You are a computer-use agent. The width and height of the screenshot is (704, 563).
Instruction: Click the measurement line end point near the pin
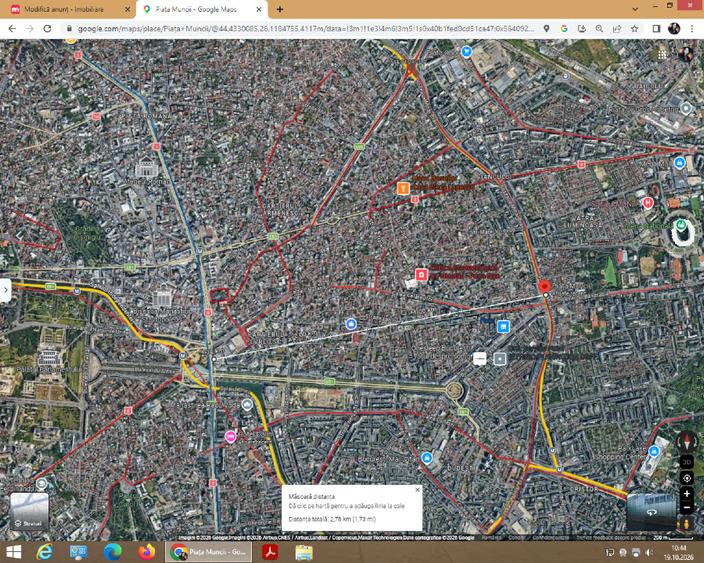(x=546, y=295)
